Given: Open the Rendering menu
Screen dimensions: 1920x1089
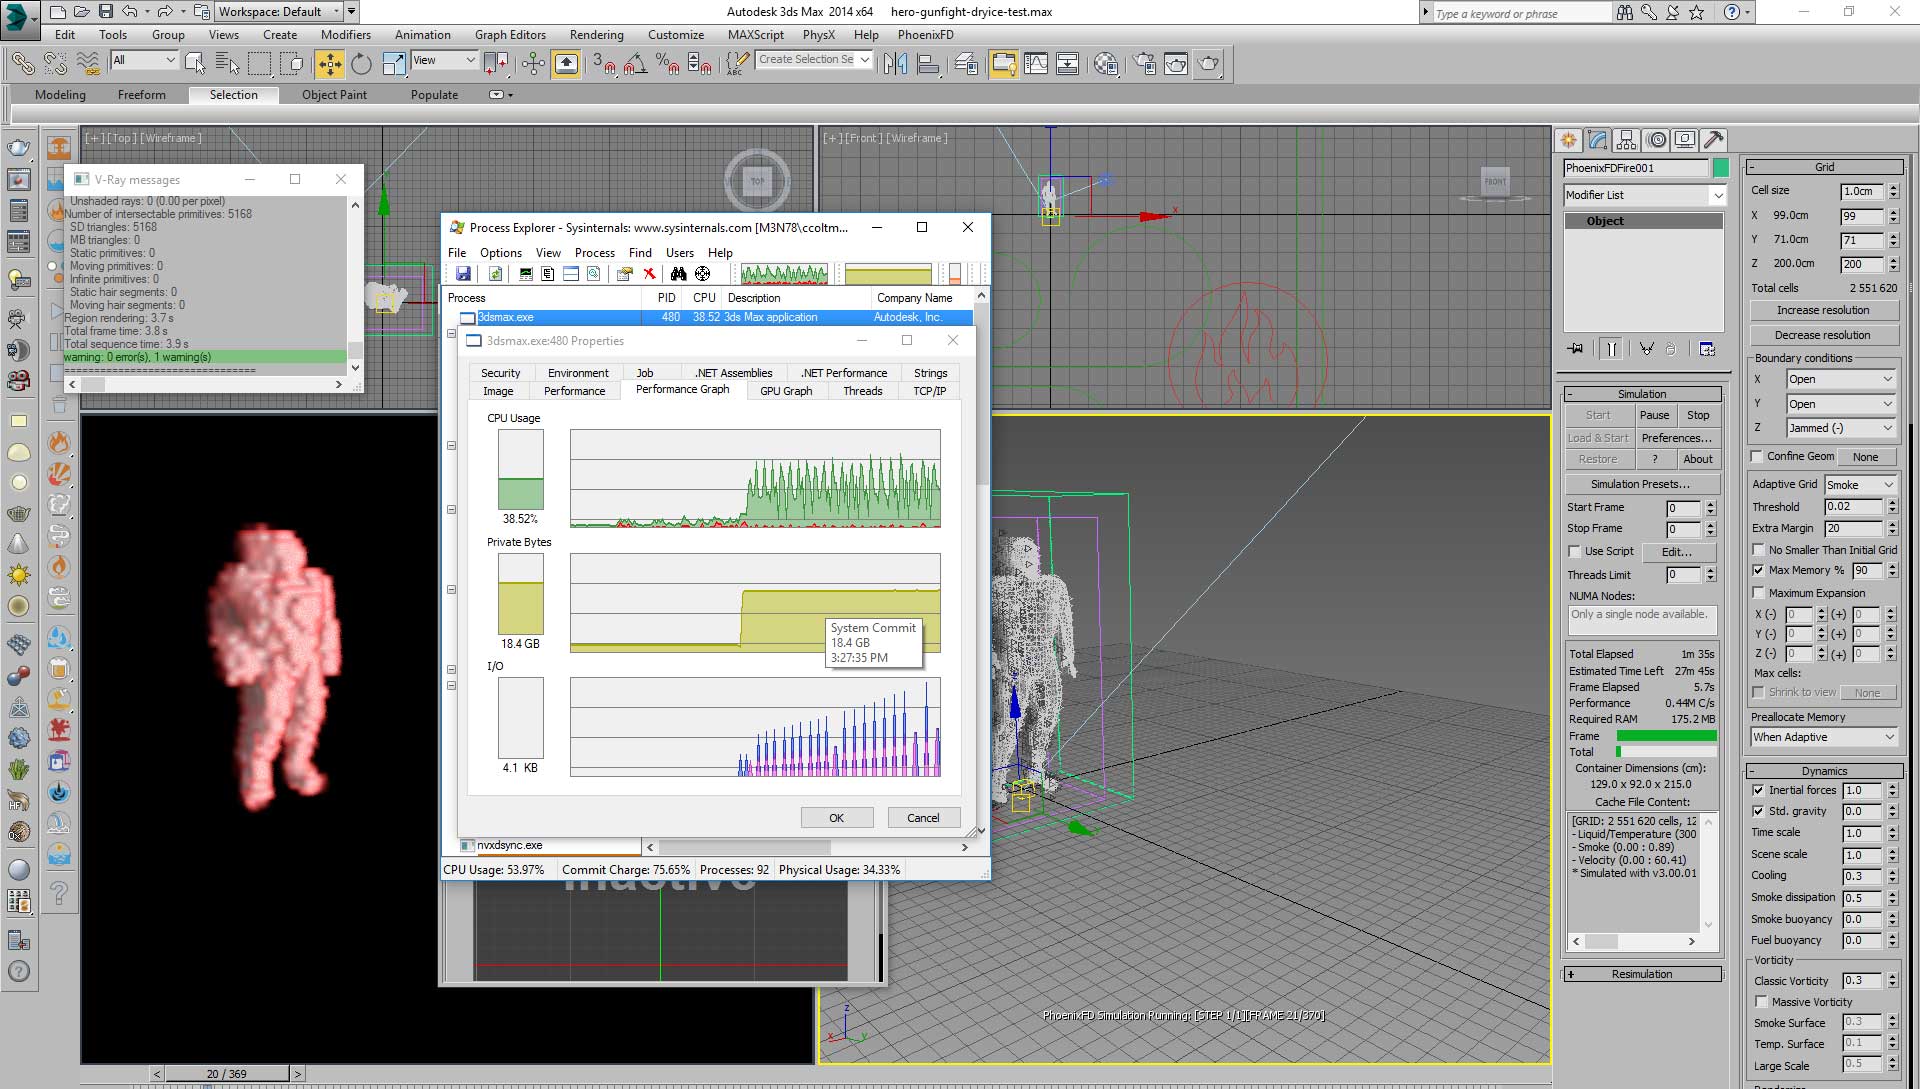Looking at the screenshot, I should tap(596, 34).
